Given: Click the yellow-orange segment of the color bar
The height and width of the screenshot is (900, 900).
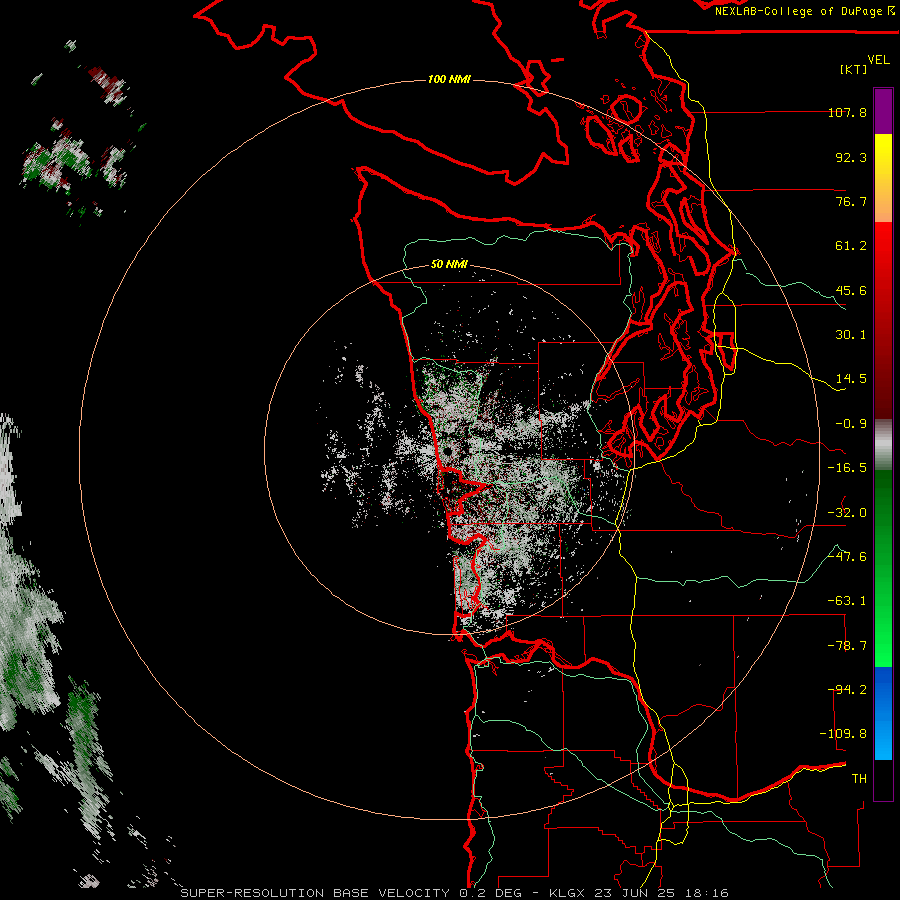Looking at the screenshot, I should 883,178.
